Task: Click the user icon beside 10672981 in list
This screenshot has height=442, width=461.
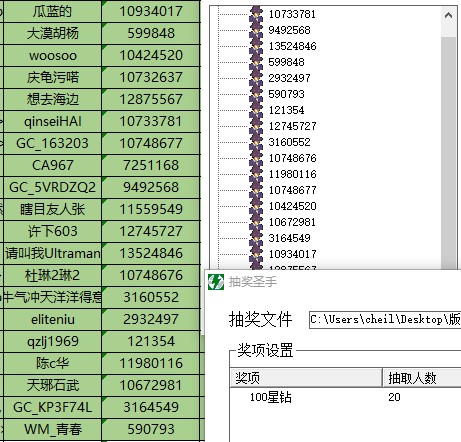Action: tap(256, 222)
